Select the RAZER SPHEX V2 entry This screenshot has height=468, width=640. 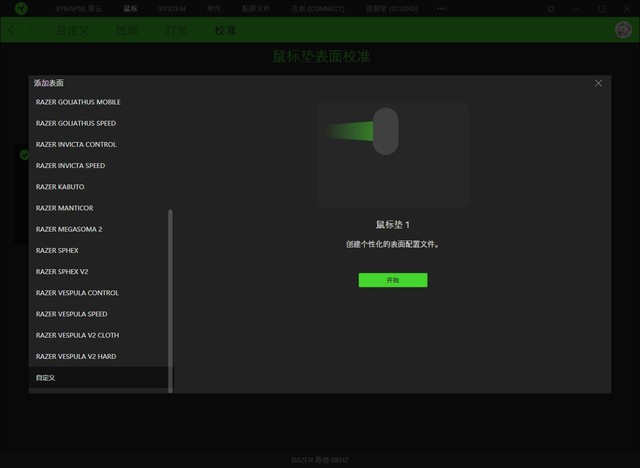pos(101,272)
